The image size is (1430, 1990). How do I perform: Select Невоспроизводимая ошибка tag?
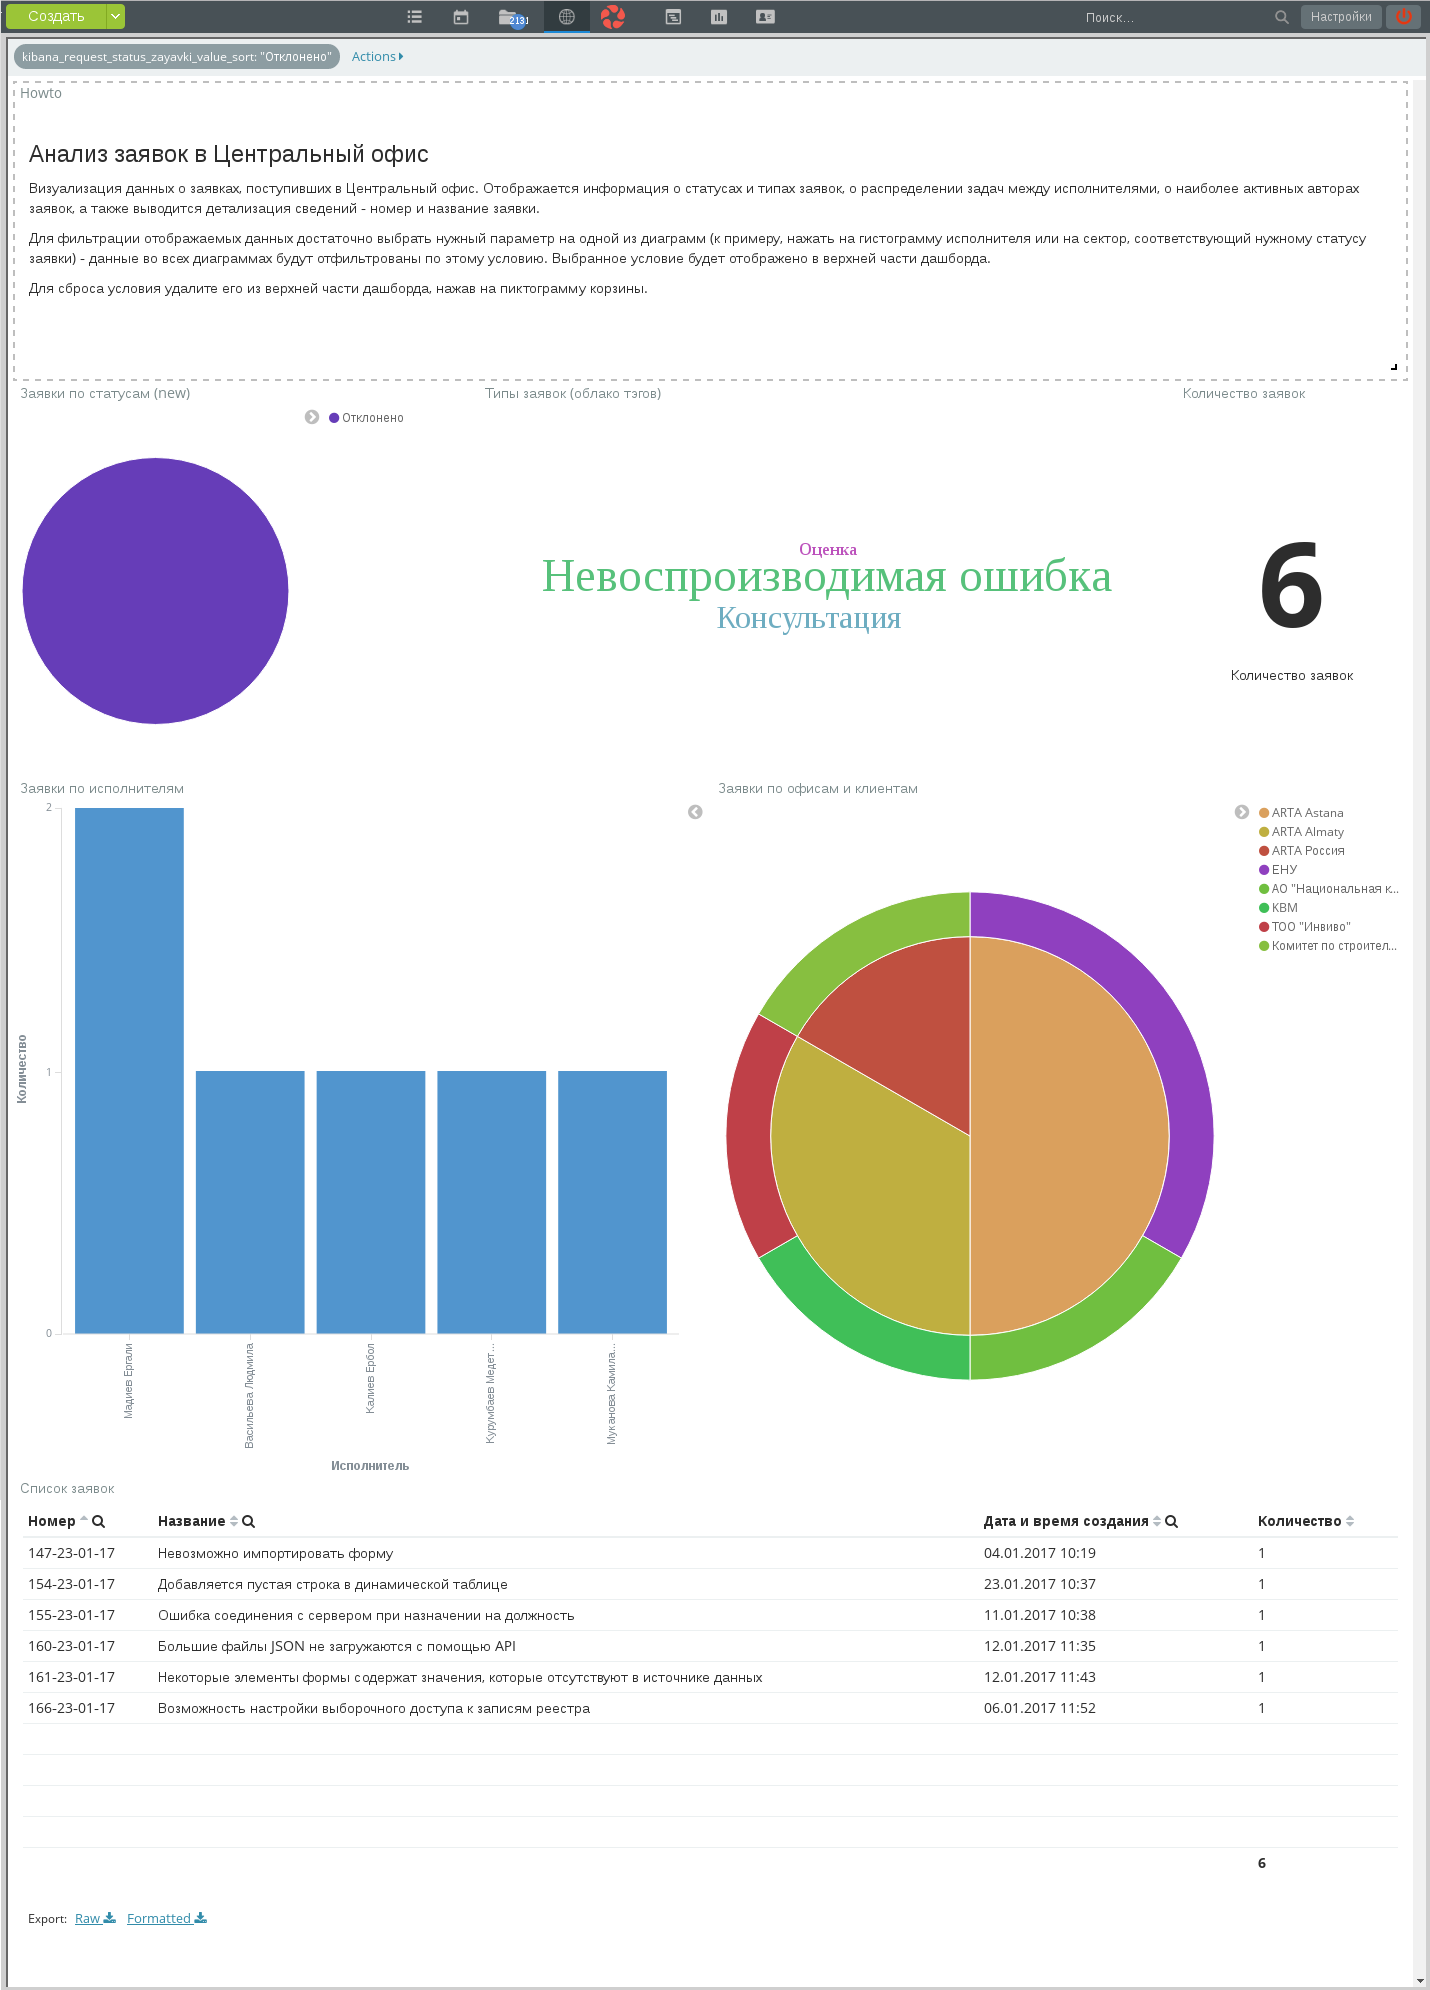point(827,577)
